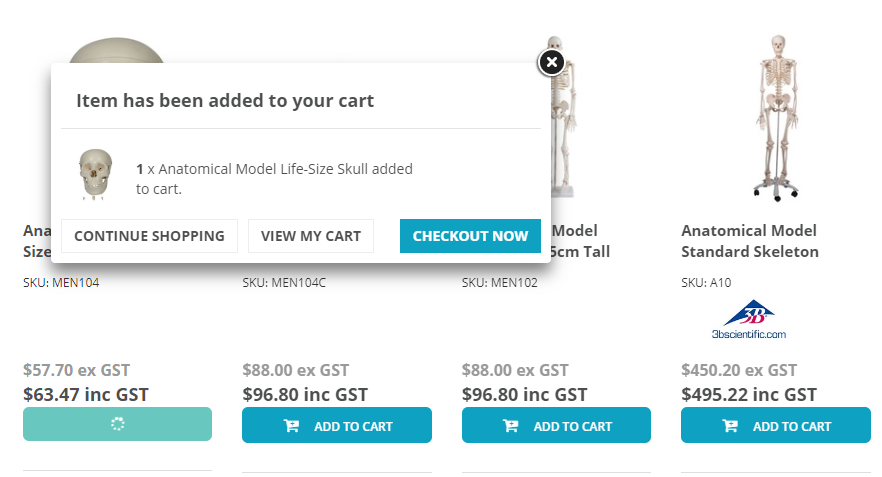
Task: Click $495.22 inc GST price
Action: click(x=749, y=394)
